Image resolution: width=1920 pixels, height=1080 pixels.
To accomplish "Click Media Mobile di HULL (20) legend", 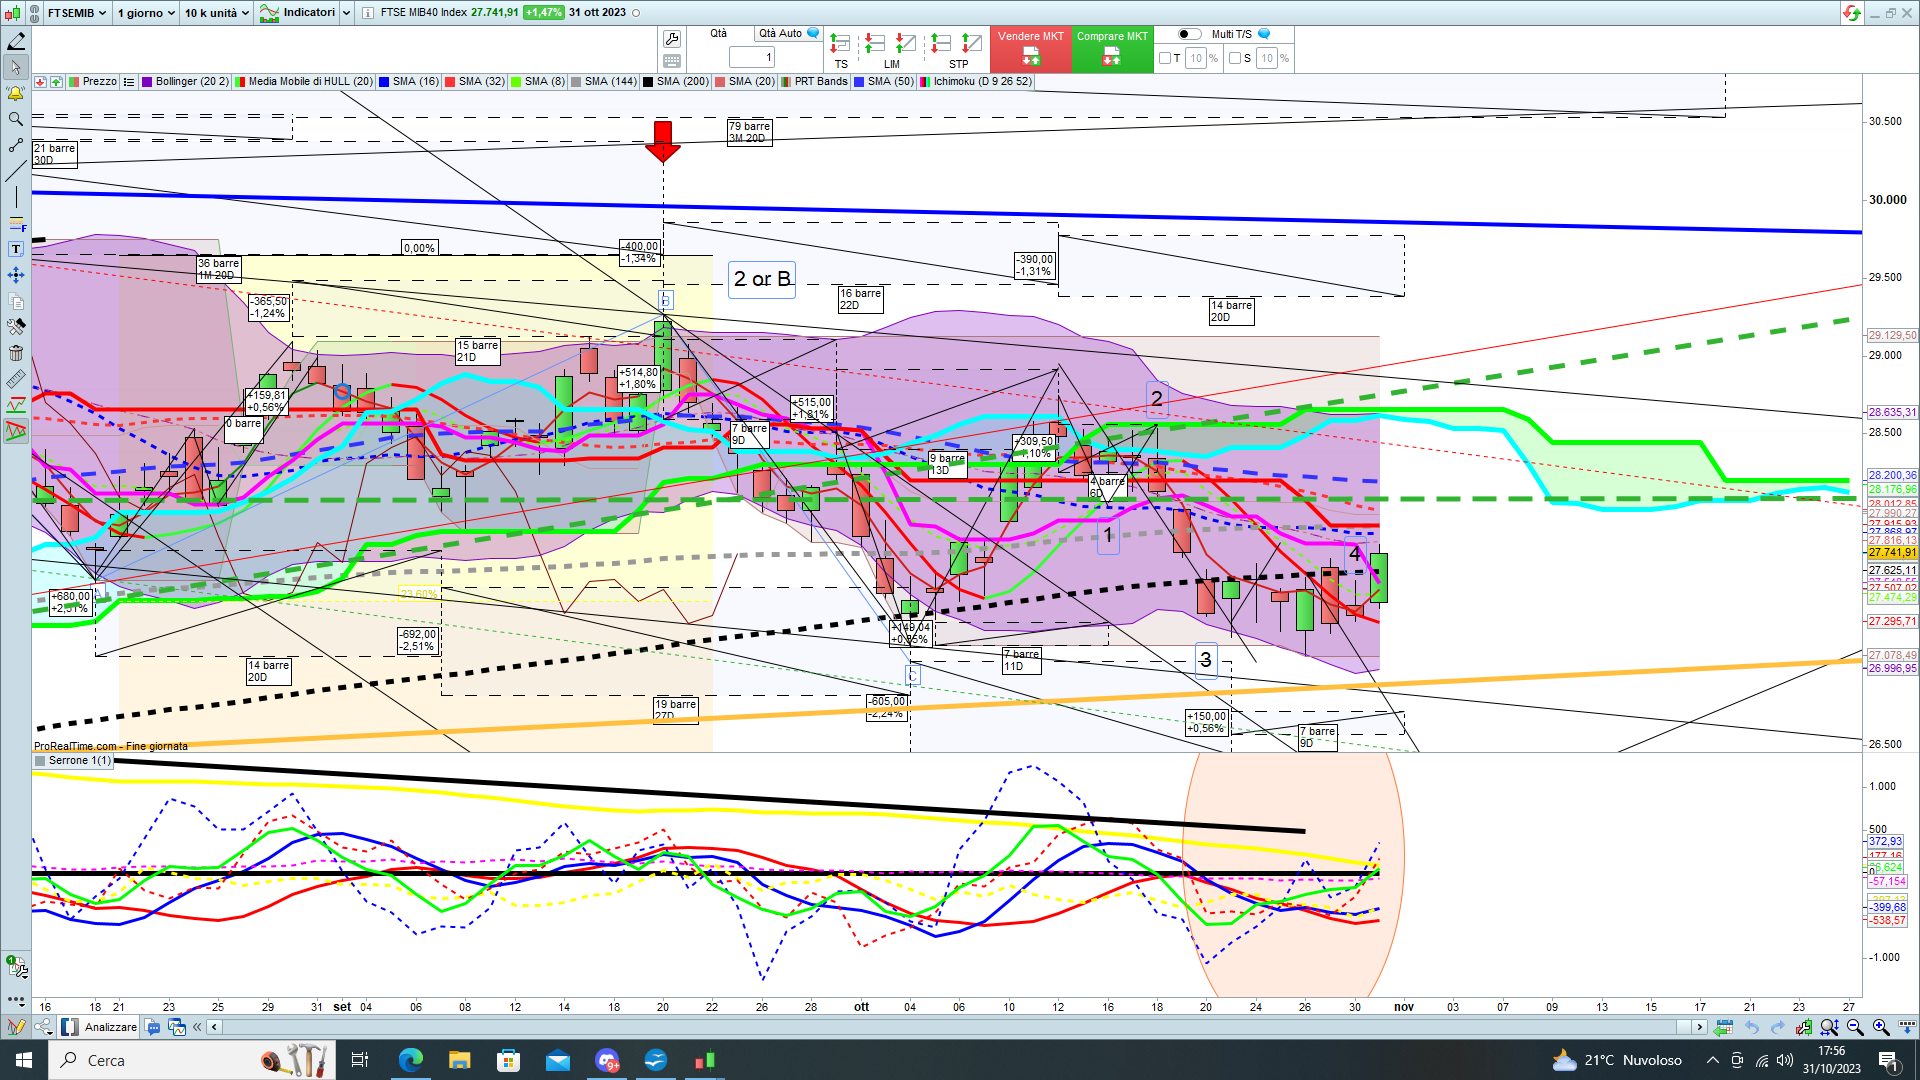I will (304, 82).
